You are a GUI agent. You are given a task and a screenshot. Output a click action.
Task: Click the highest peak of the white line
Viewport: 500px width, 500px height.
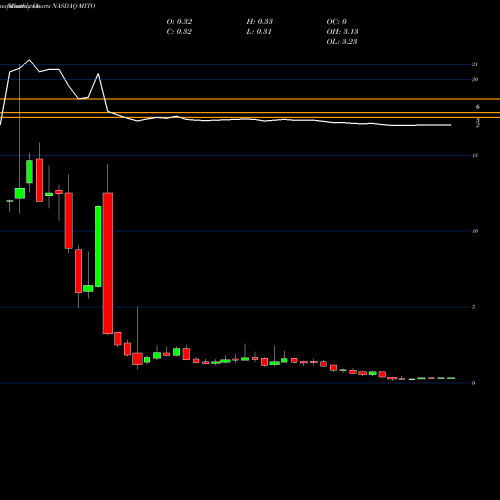coord(29,60)
